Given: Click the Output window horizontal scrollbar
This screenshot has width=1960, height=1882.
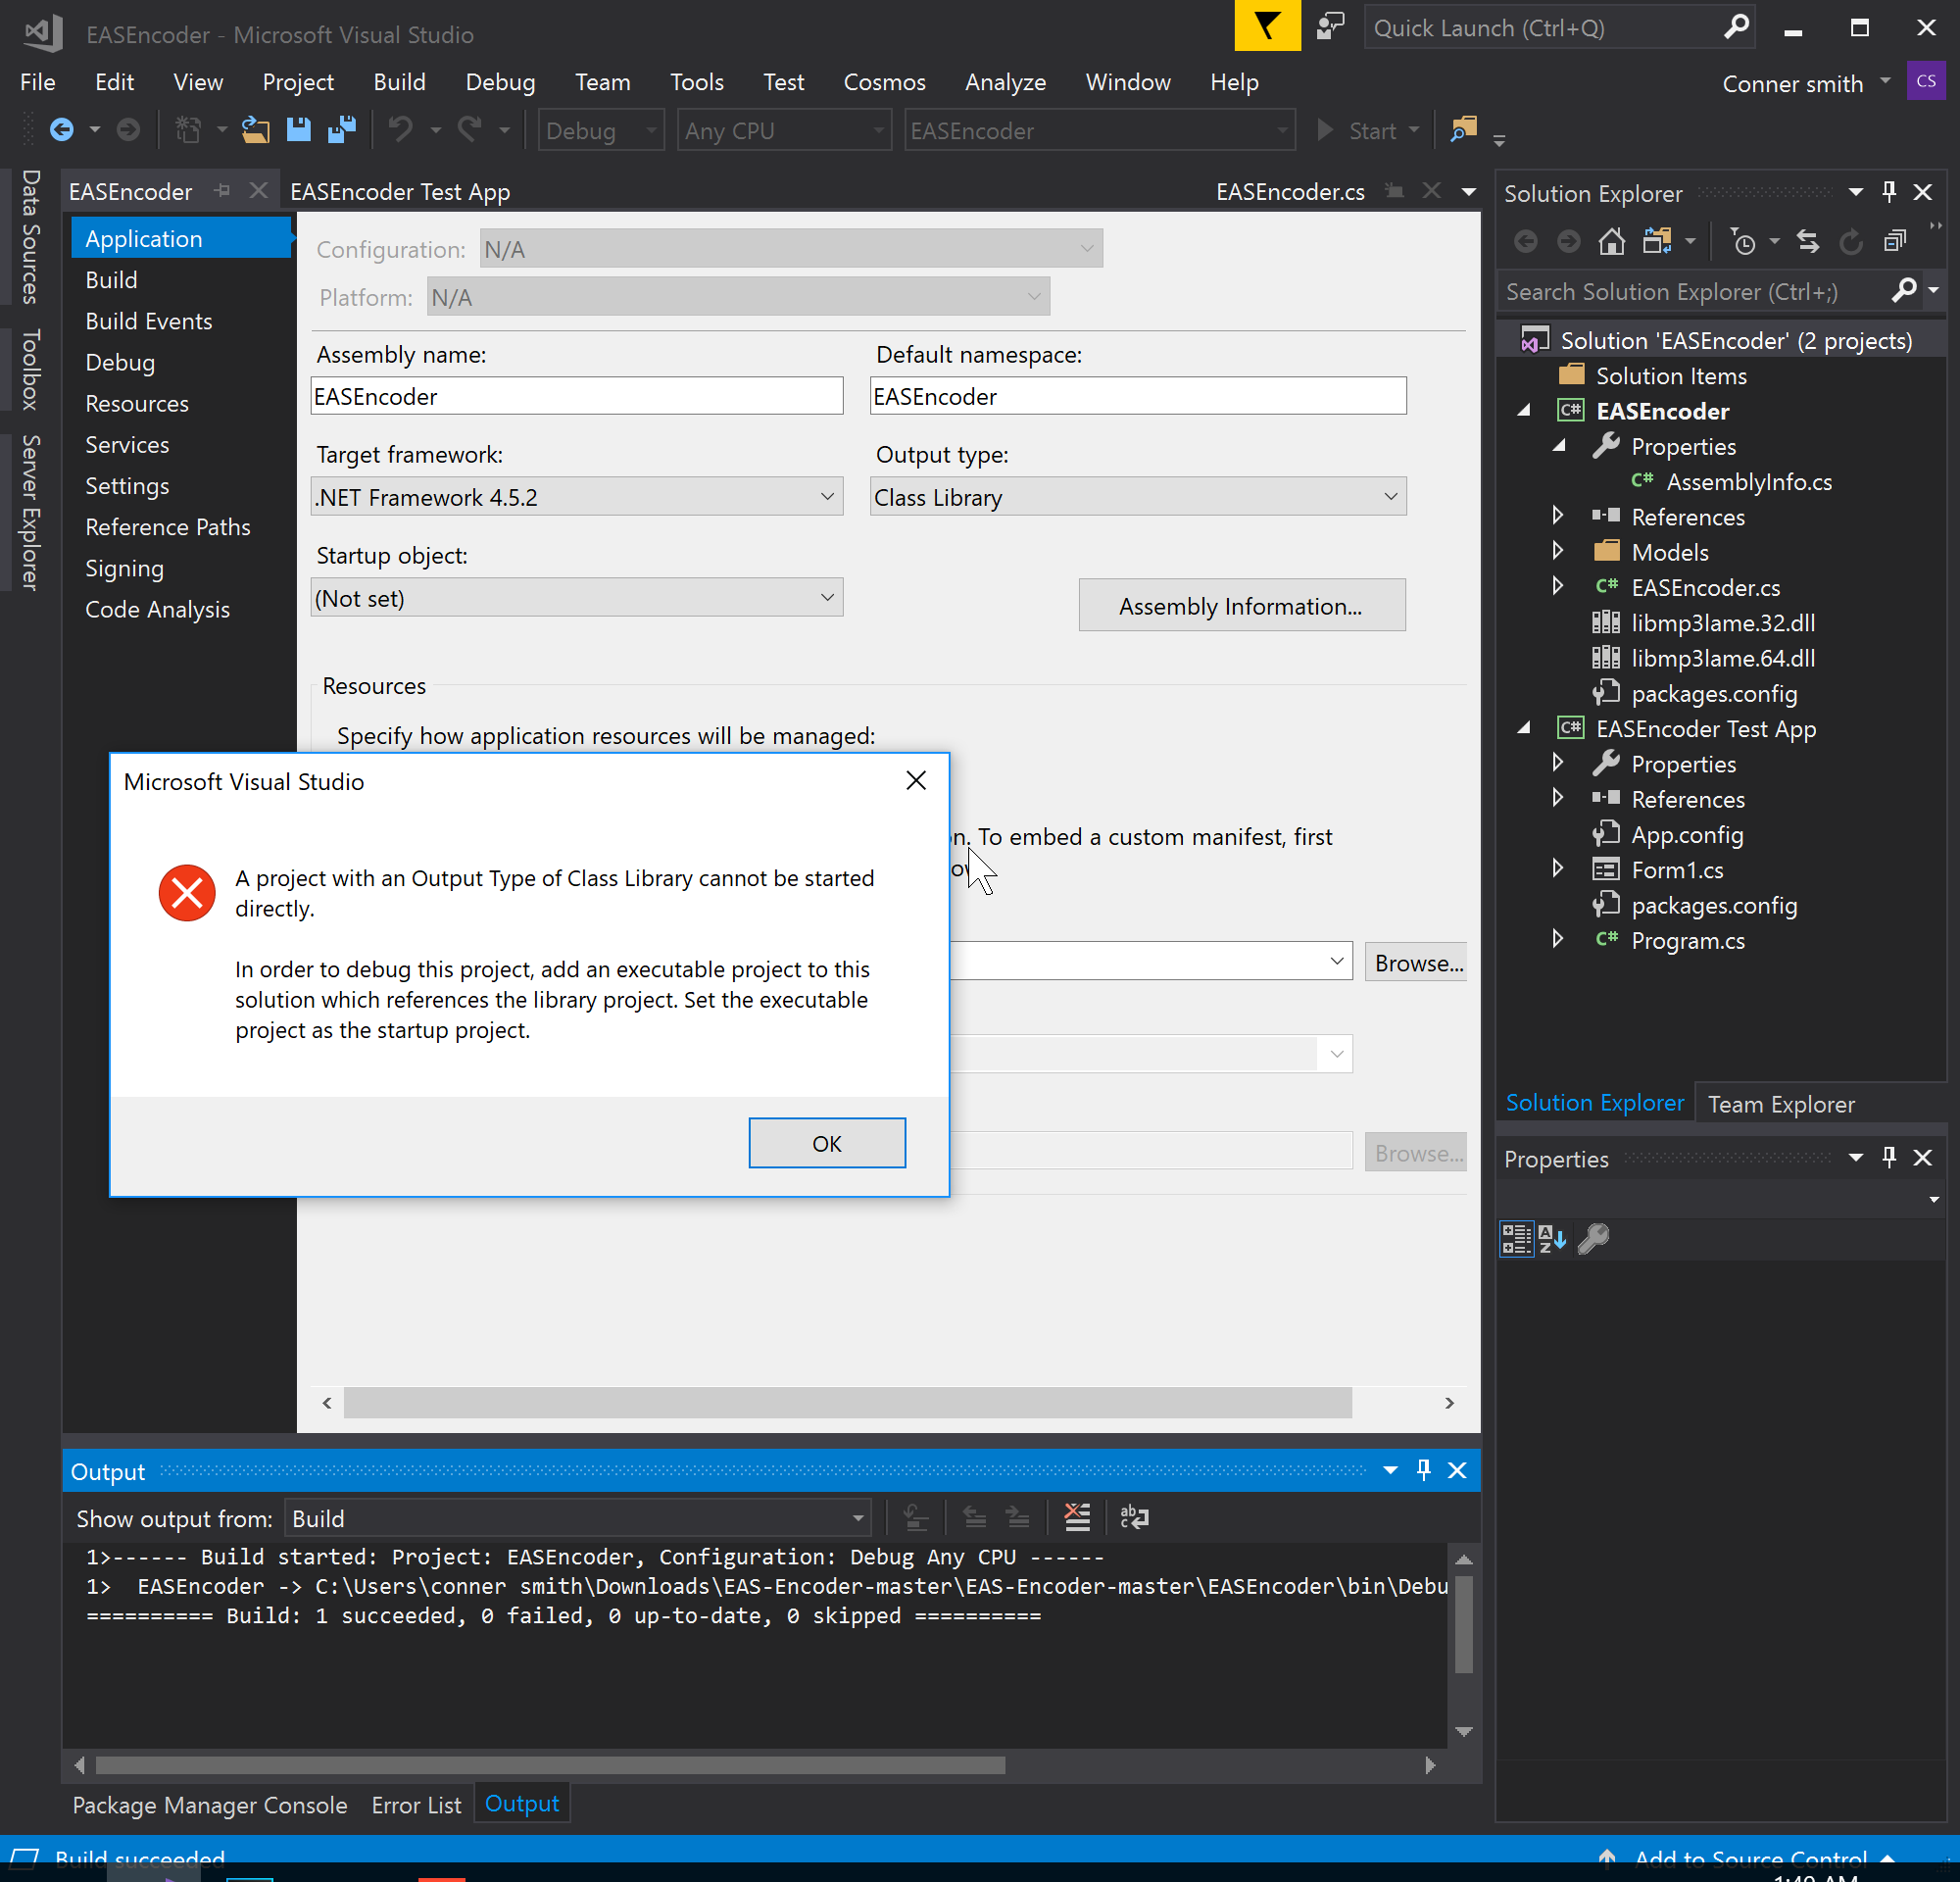Looking at the screenshot, I should tap(550, 1766).
